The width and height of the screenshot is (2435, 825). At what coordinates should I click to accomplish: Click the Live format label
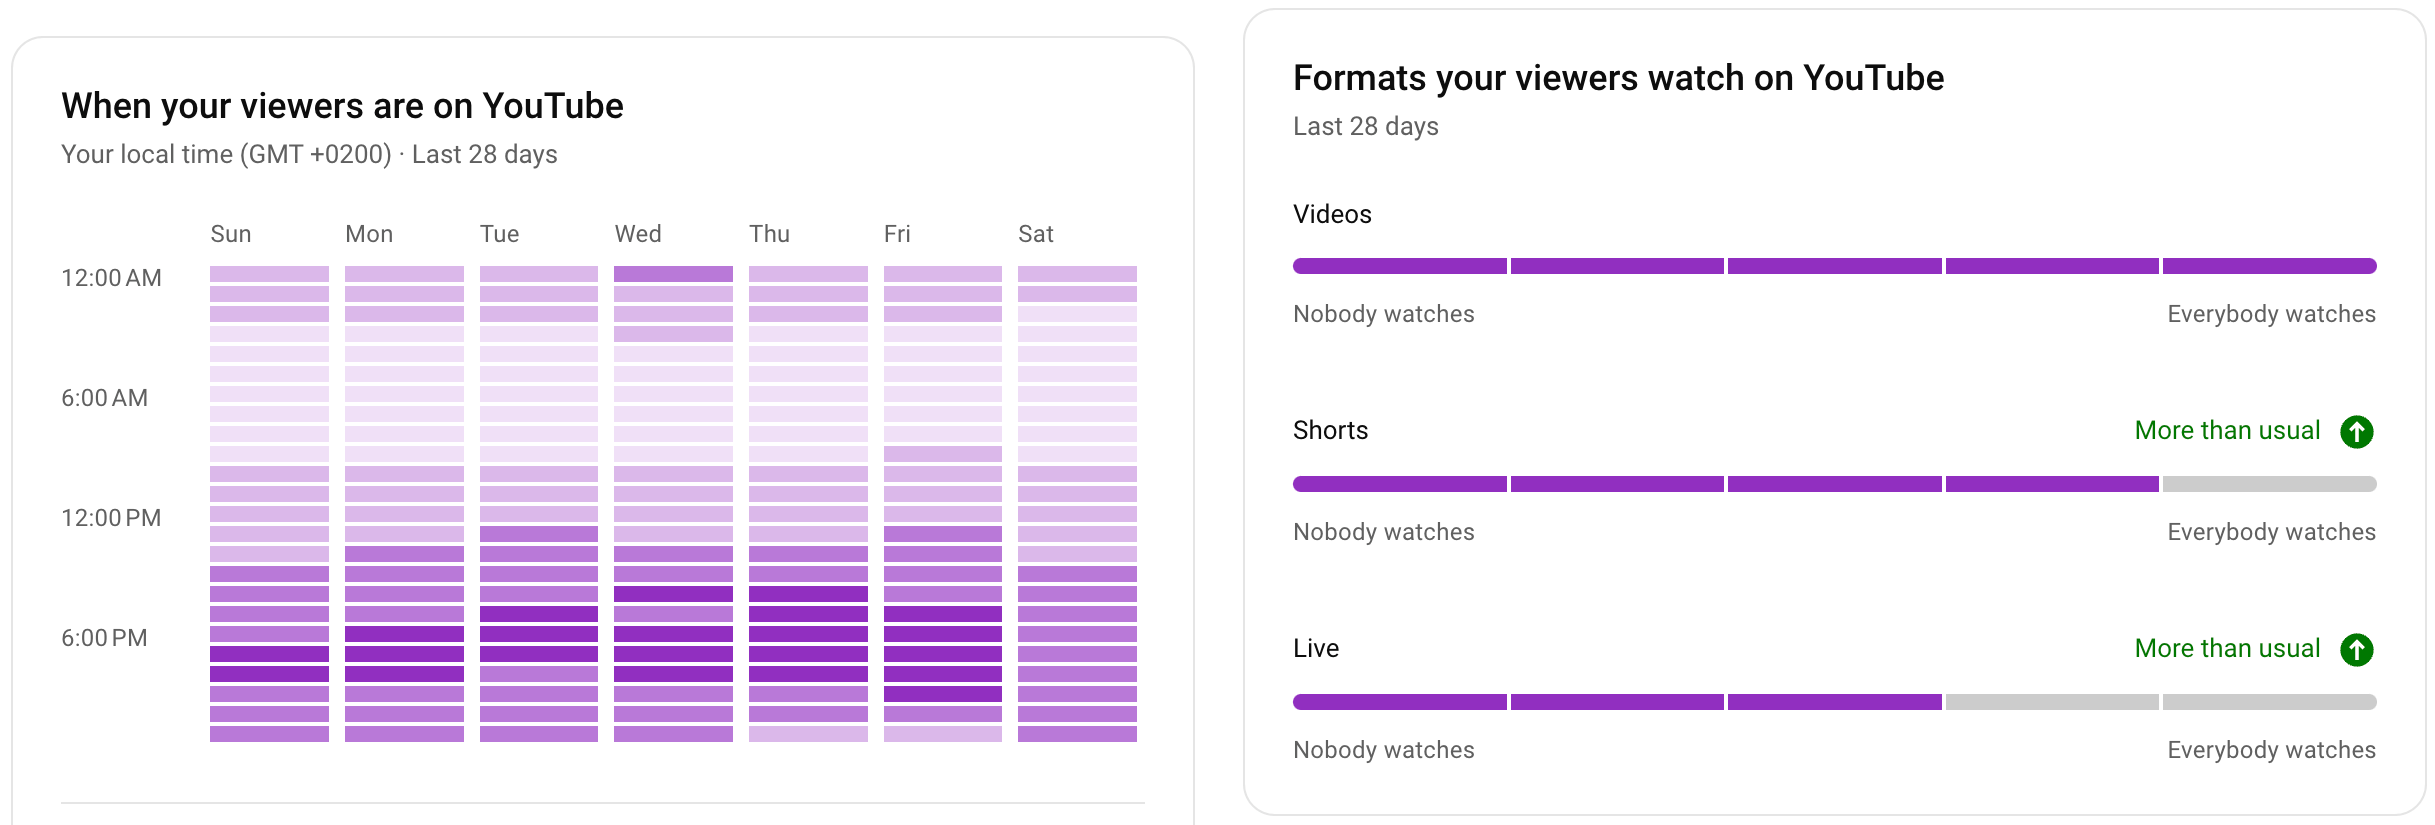[1316, 648]
